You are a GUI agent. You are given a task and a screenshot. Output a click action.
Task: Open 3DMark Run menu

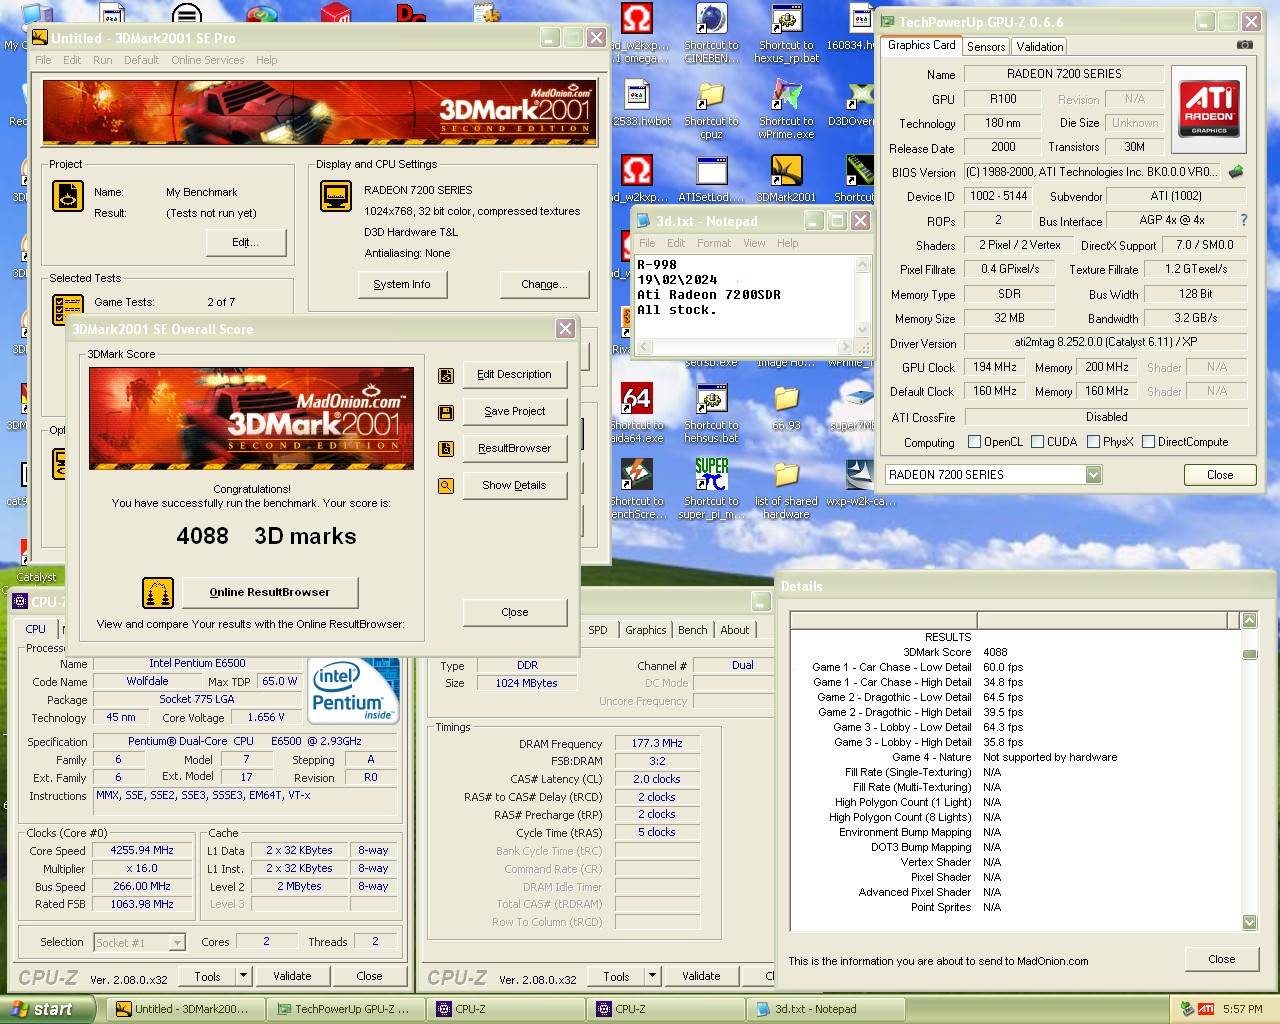pyautogui.click(x=103, y=60)
